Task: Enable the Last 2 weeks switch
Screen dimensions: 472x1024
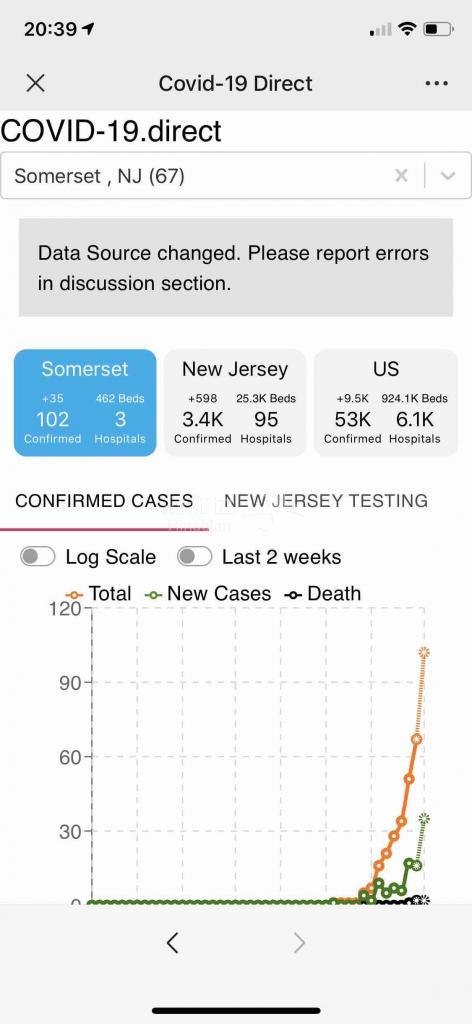Action: point(195,556)
